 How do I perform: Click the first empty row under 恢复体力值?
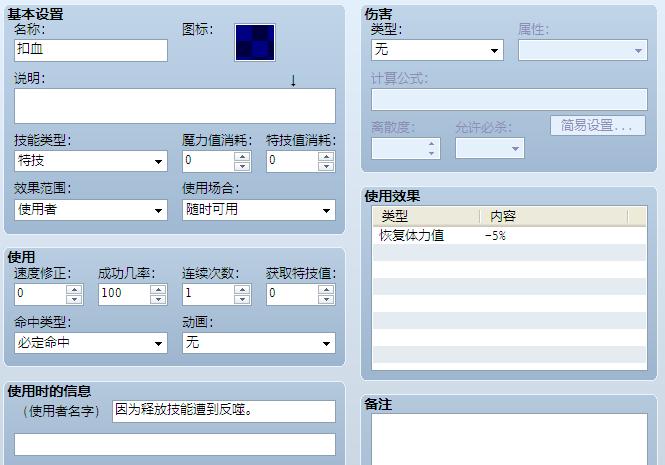click(509, 253)
